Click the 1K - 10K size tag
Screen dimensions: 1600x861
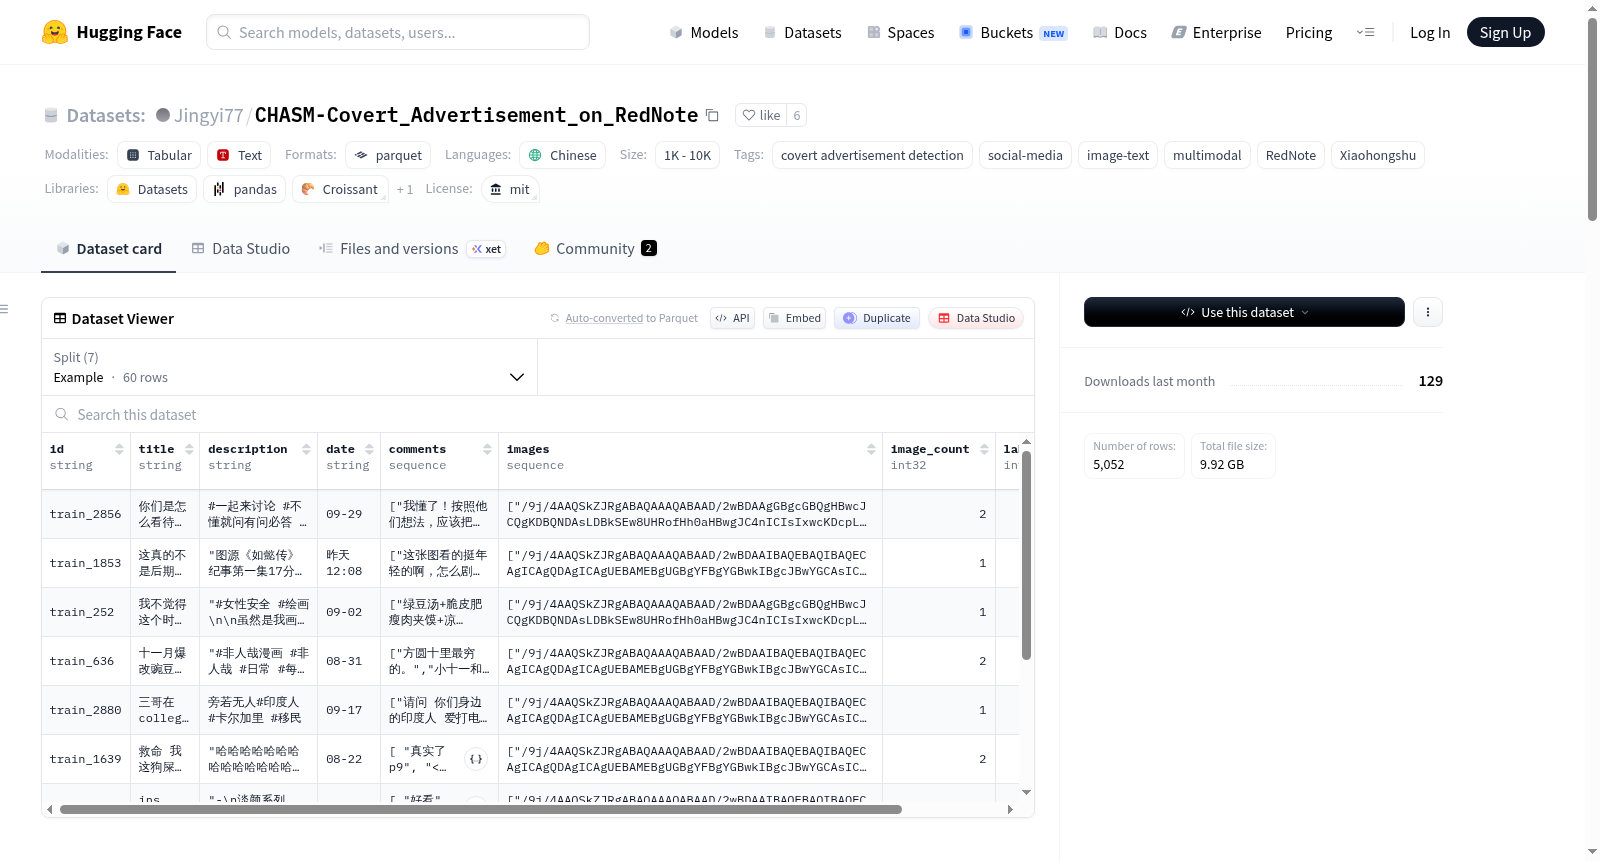(687, 155)
